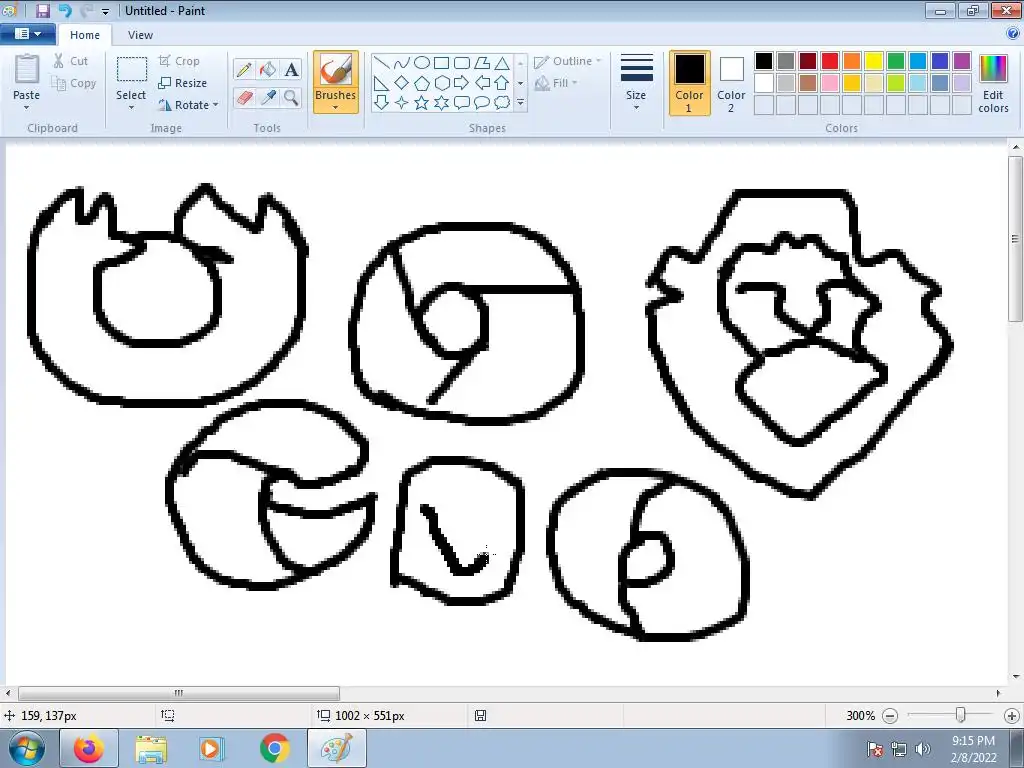The height and width of the screenshot is (768, 1024).
Task: Open the Outline dropdown
Action: pyautogui.click(x=567, y=61)
